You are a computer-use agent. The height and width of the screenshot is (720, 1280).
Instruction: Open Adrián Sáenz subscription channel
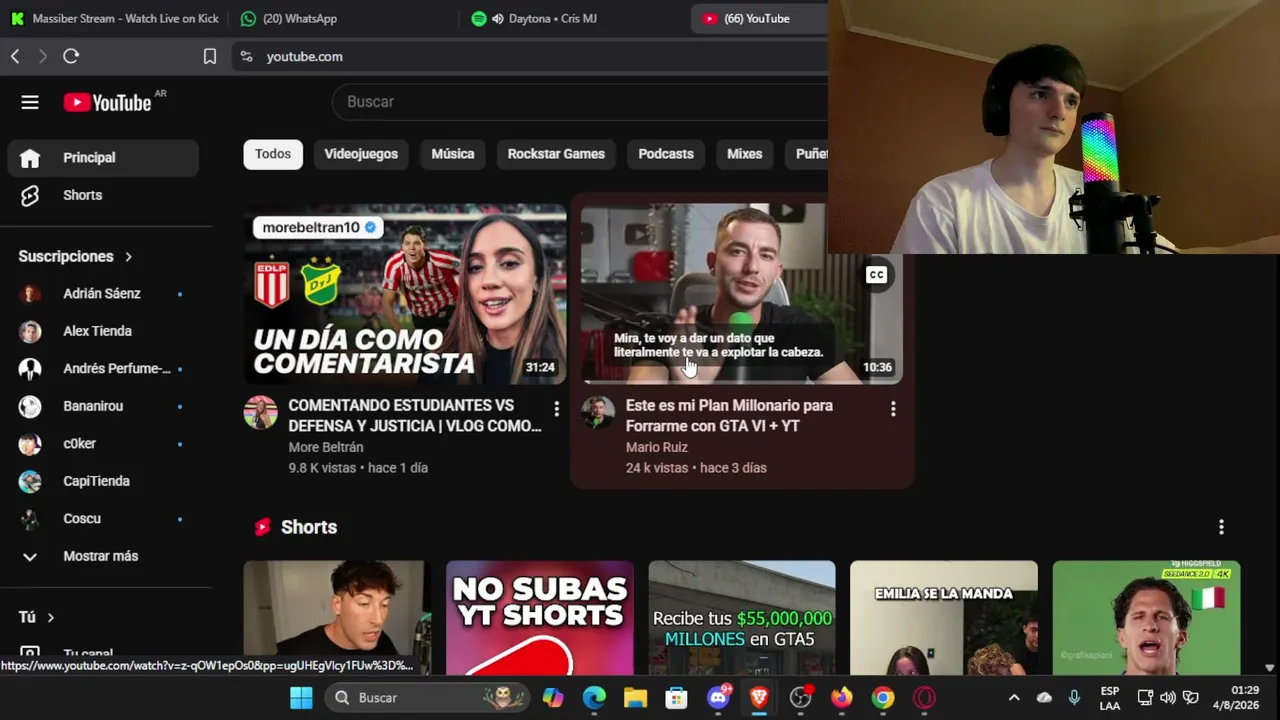tap(105, 294)
